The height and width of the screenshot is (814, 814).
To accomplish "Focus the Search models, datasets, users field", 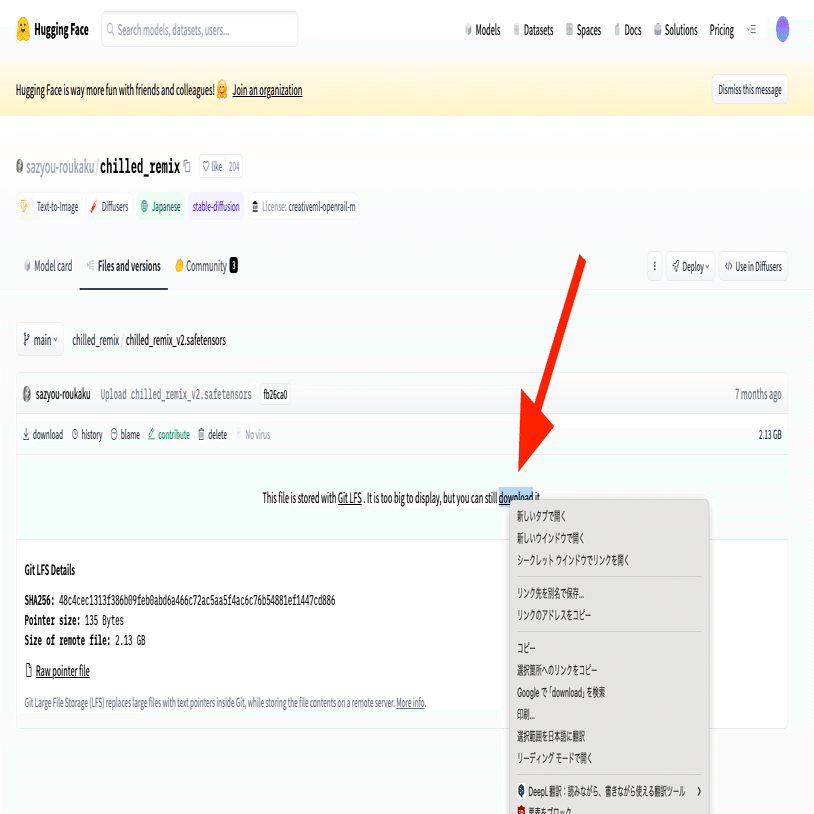I will tap(200, 30).
